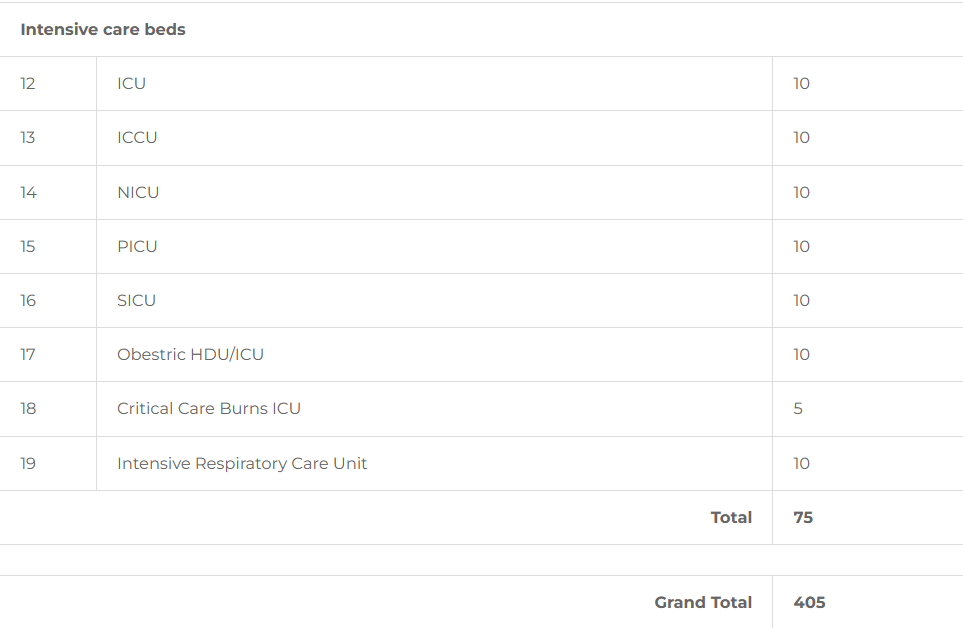Image resolution: width=963 pixels, height=628 pixels.
Task: Select serial number 19 cell
Action: pos(28,463)
